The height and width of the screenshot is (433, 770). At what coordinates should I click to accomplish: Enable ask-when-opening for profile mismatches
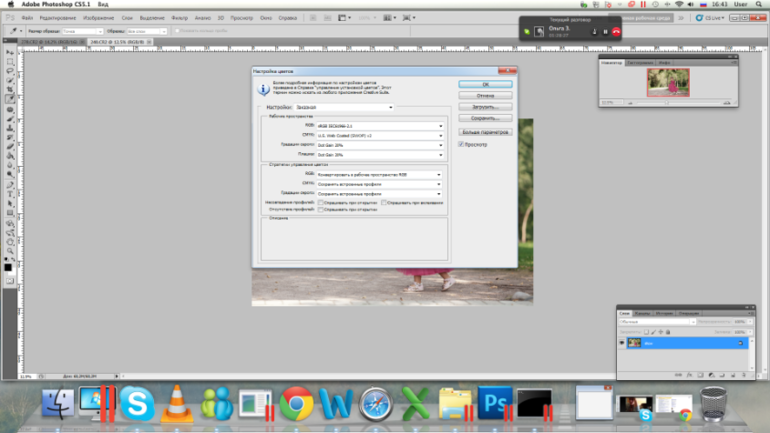(320, 202)
